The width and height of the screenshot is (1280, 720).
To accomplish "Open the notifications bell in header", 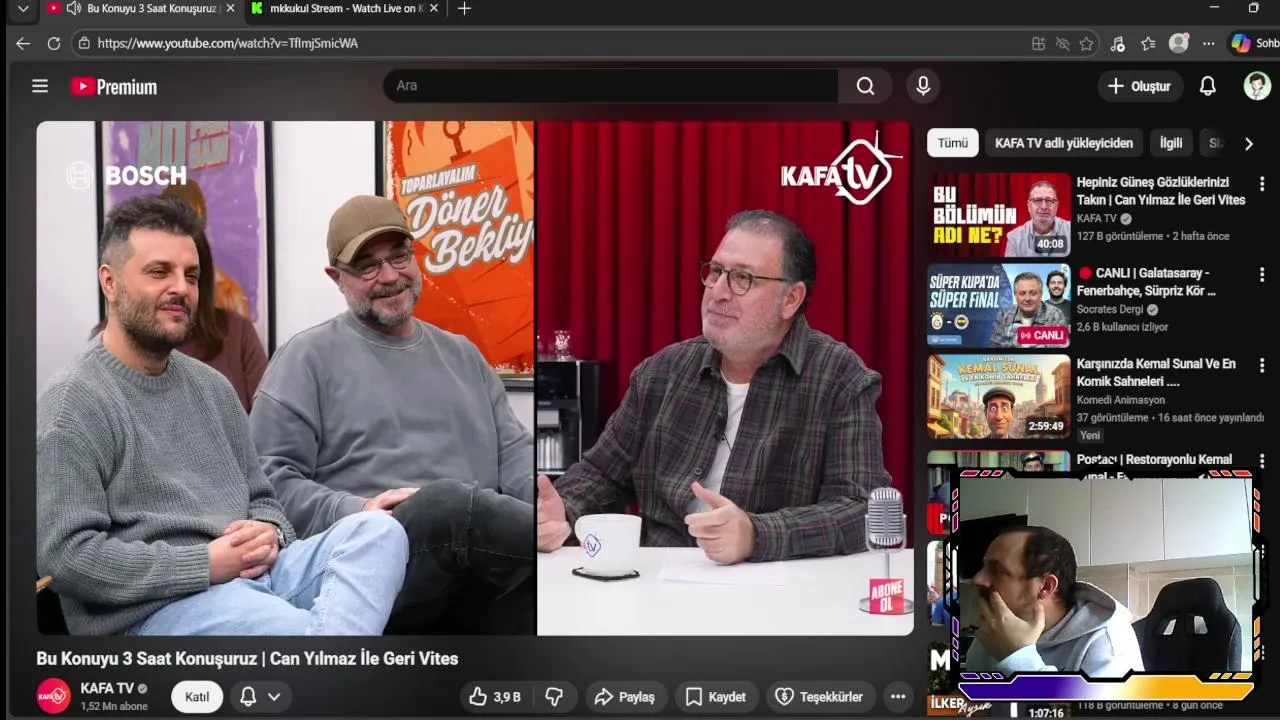I will 1208,86.
